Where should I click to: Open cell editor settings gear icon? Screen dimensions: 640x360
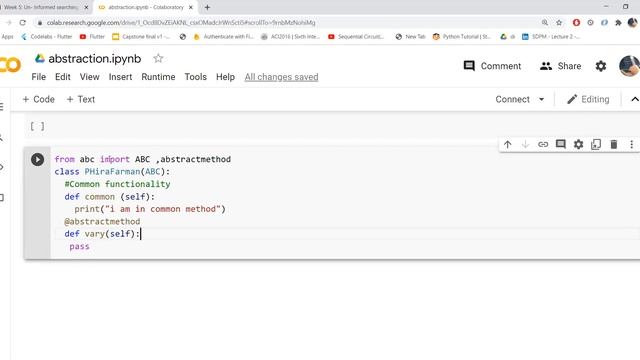pos(578,144)
